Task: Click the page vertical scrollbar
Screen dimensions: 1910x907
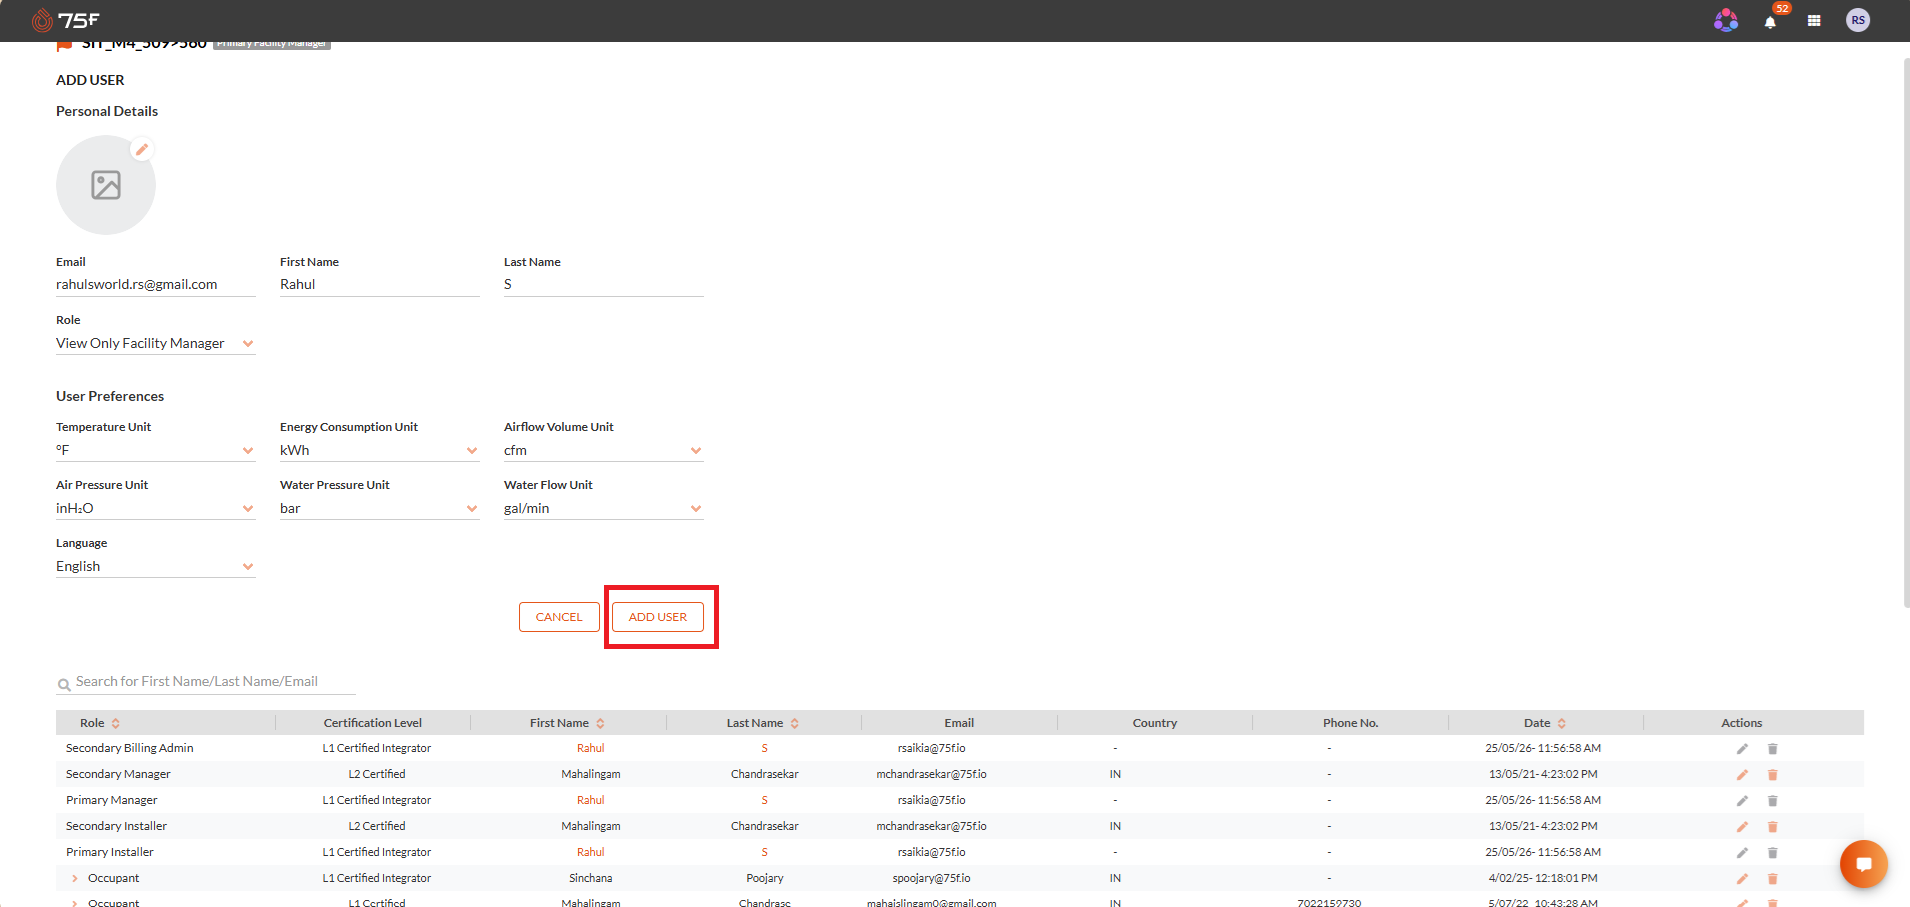Action: point(1906,332)
